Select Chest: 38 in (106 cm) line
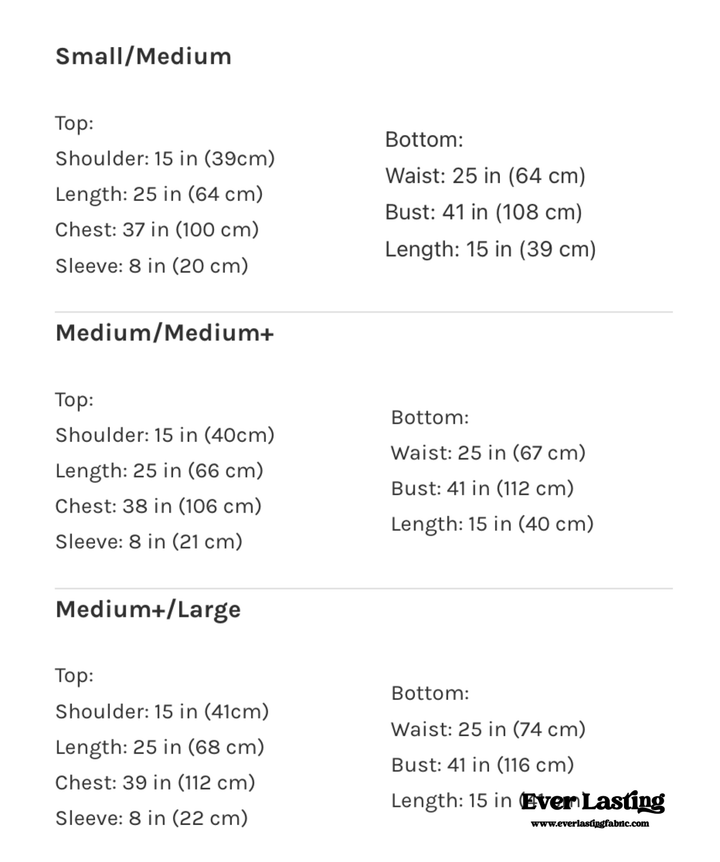 (158, 506)
